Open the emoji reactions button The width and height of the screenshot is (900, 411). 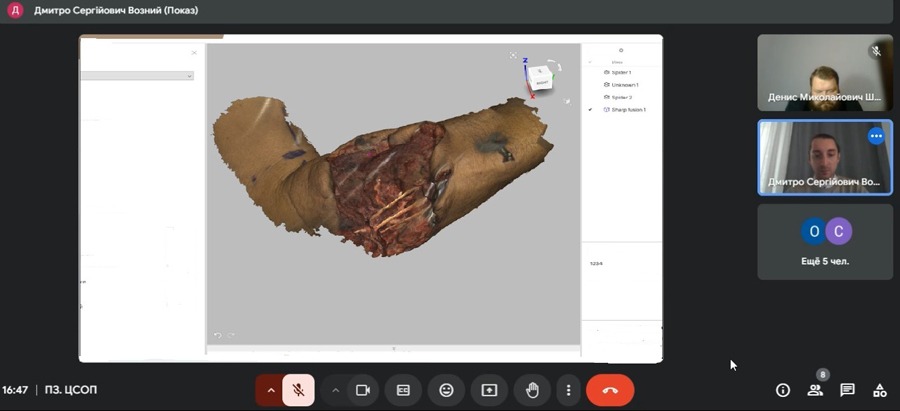coord(446,390)
